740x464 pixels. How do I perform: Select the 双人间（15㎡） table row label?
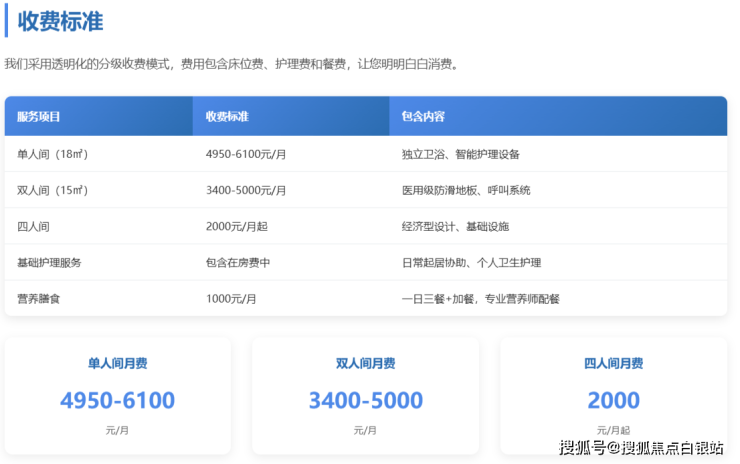pos(53,190)
